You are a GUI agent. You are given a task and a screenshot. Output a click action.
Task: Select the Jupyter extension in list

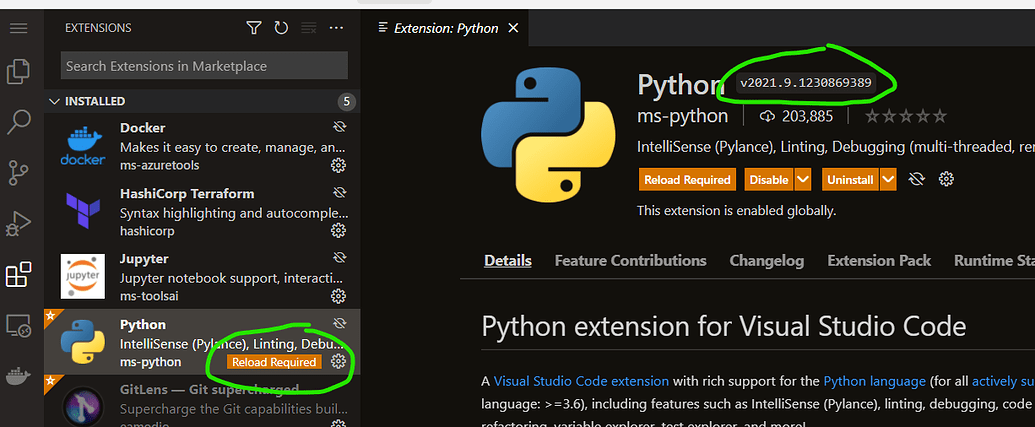click(x=202, y=277)
